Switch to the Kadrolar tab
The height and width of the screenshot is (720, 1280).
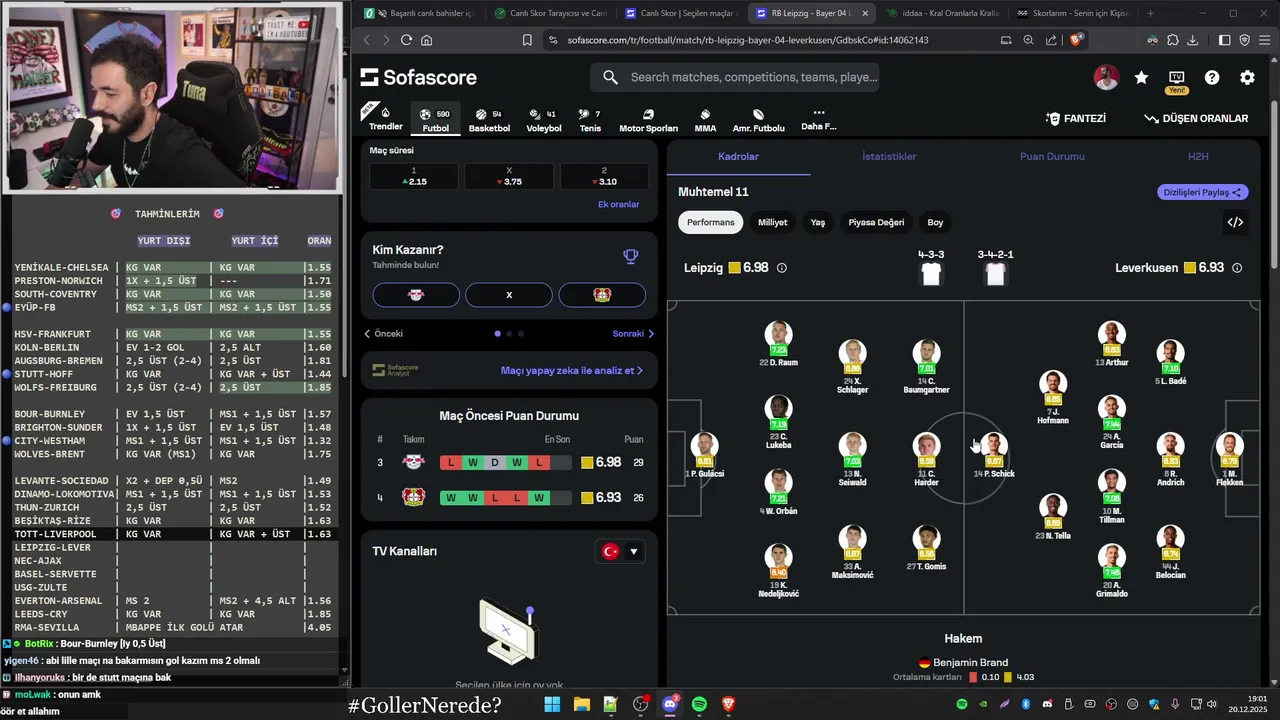pyautogui.click(x=738, y=156)
